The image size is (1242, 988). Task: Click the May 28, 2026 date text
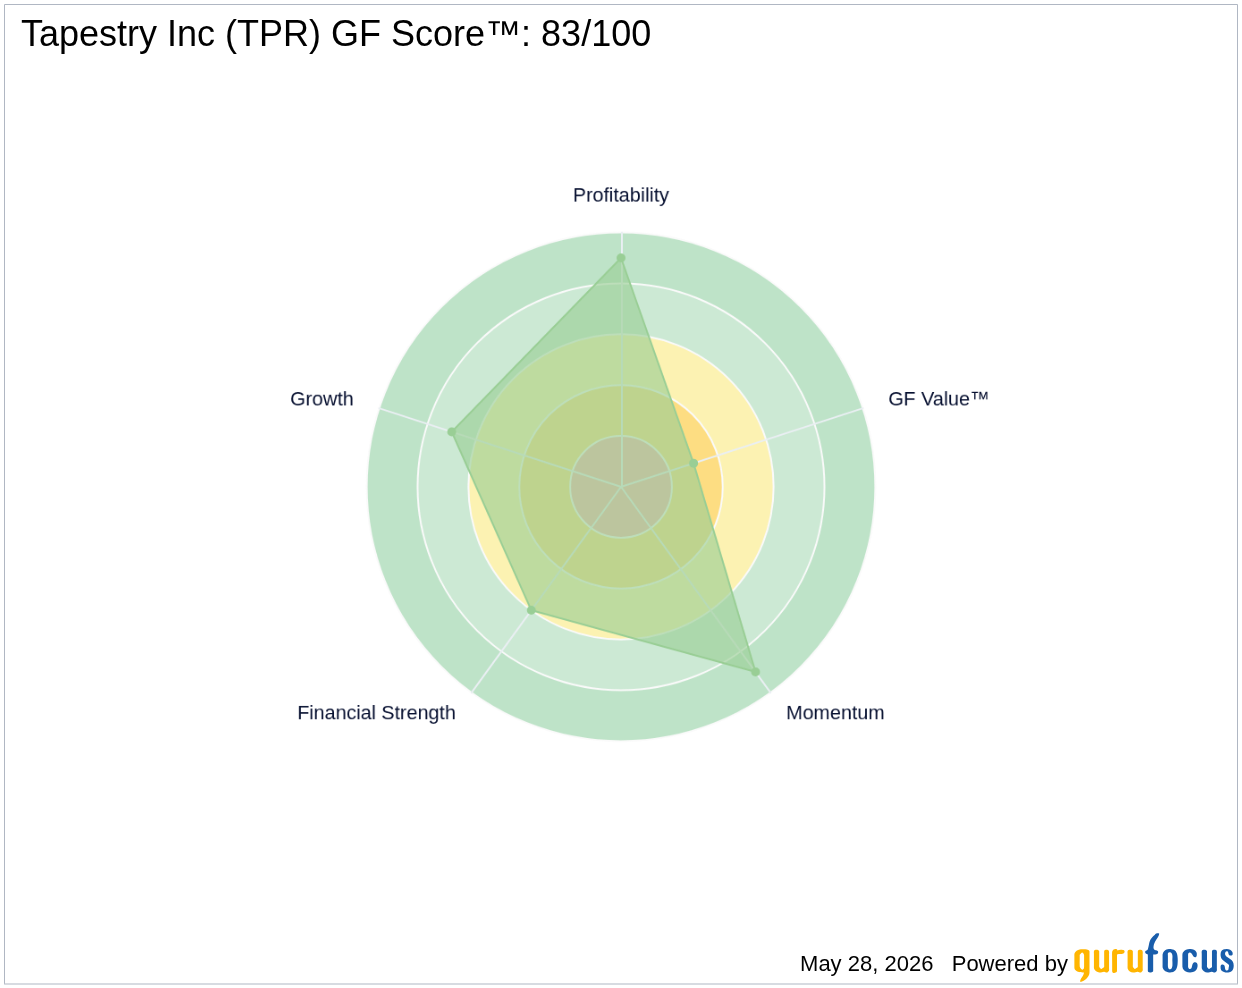866,963
